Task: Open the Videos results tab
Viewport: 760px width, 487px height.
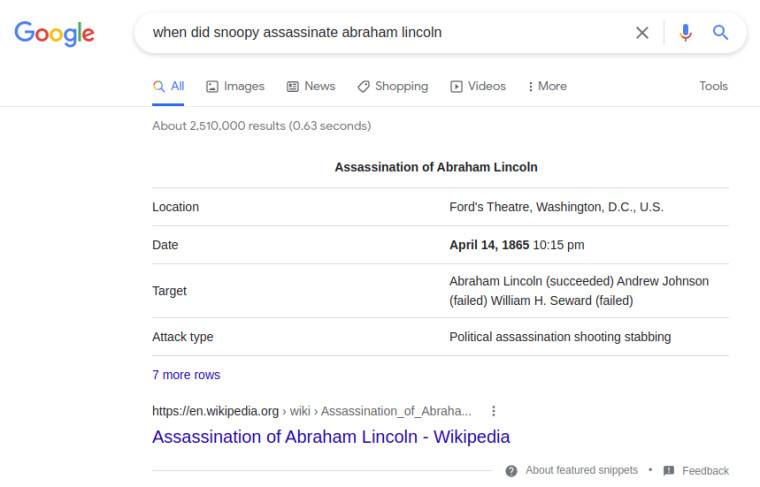Action: point(478,86)
